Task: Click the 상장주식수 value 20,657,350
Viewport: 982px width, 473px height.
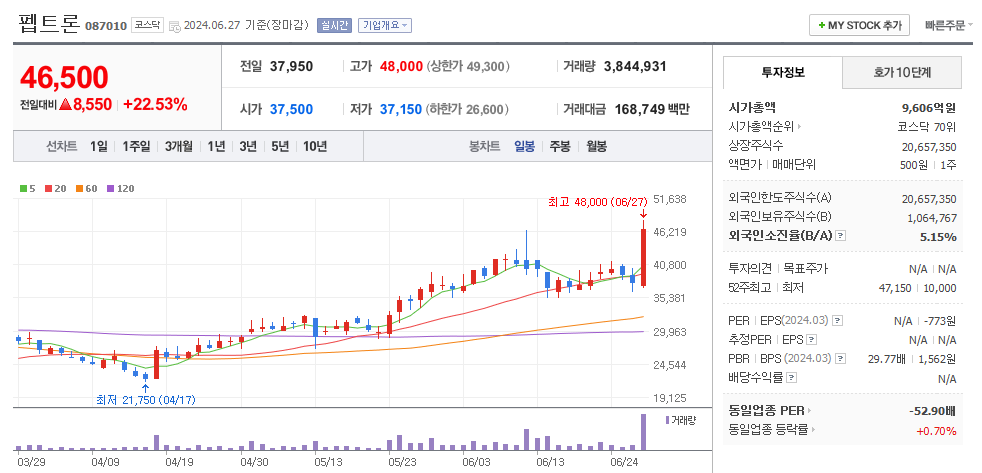Action: click(929, 147)
